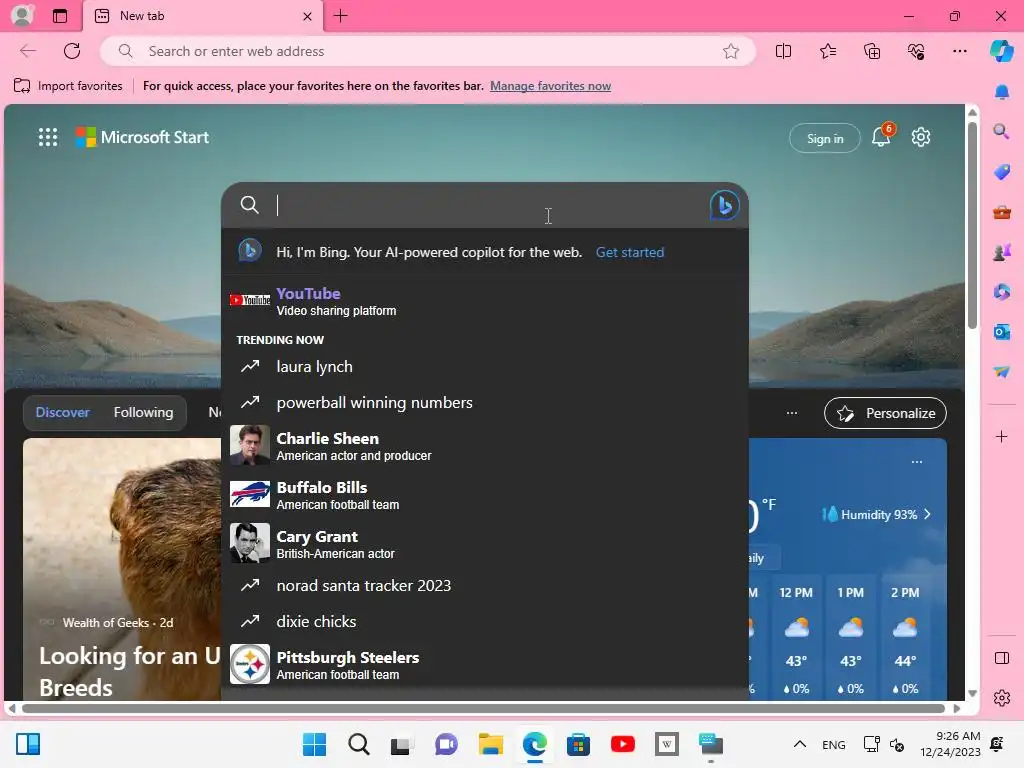Open sidebar notifications bell
Screen dimensions: 1024x768
coord(1002,92)
